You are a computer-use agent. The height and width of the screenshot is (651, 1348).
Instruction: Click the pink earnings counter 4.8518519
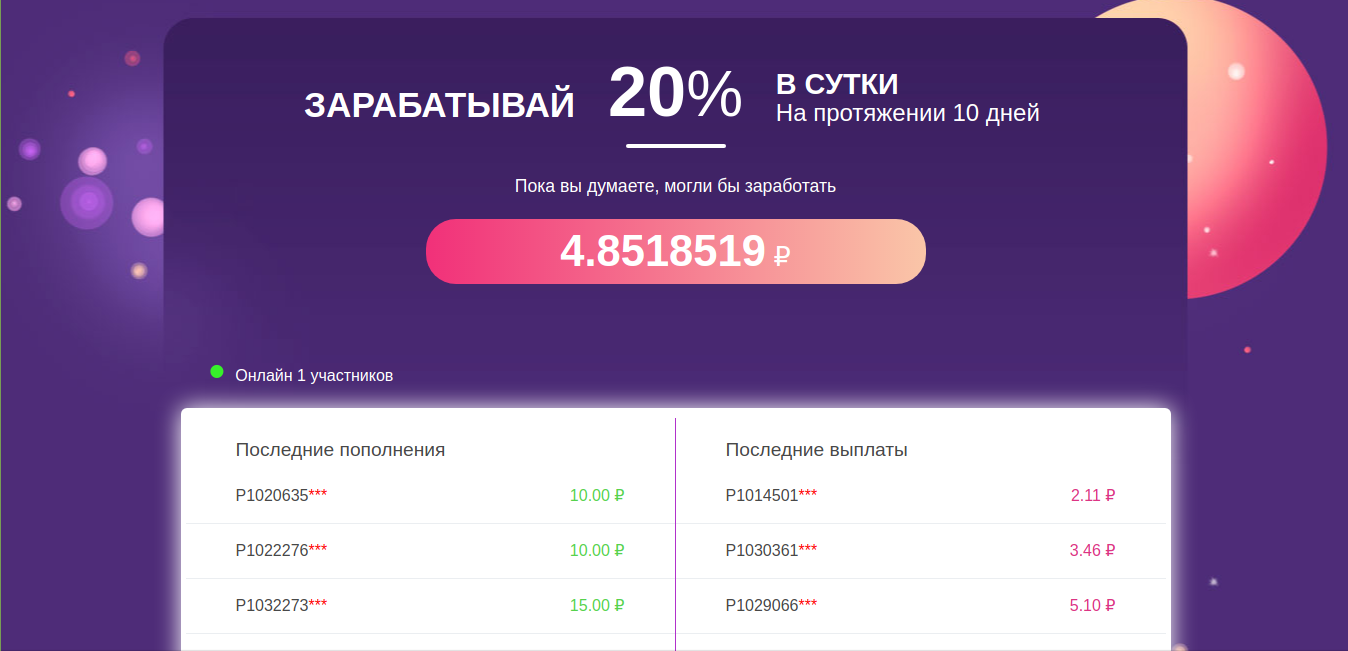(676, 251)
